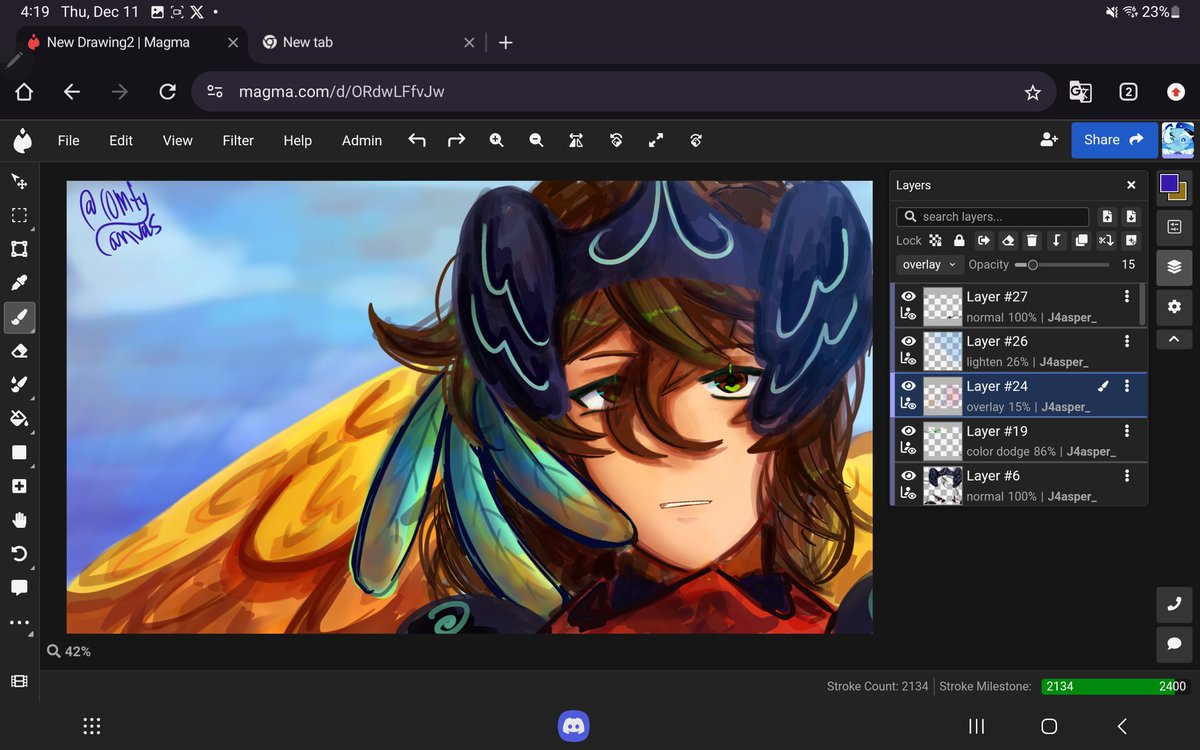Select the rectangular selection tool
The image size is (1200, 750).
pos(19,215)
